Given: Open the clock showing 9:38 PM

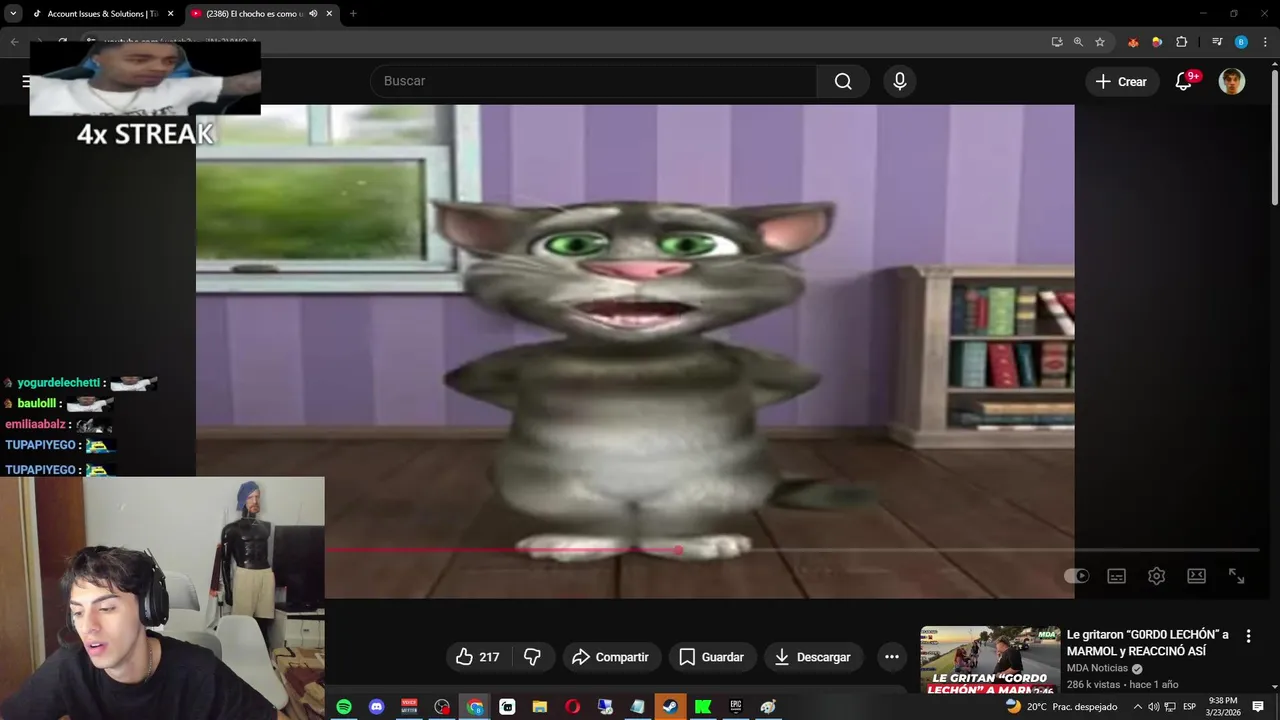Looking at the screenshot, I should point(1223,707).
